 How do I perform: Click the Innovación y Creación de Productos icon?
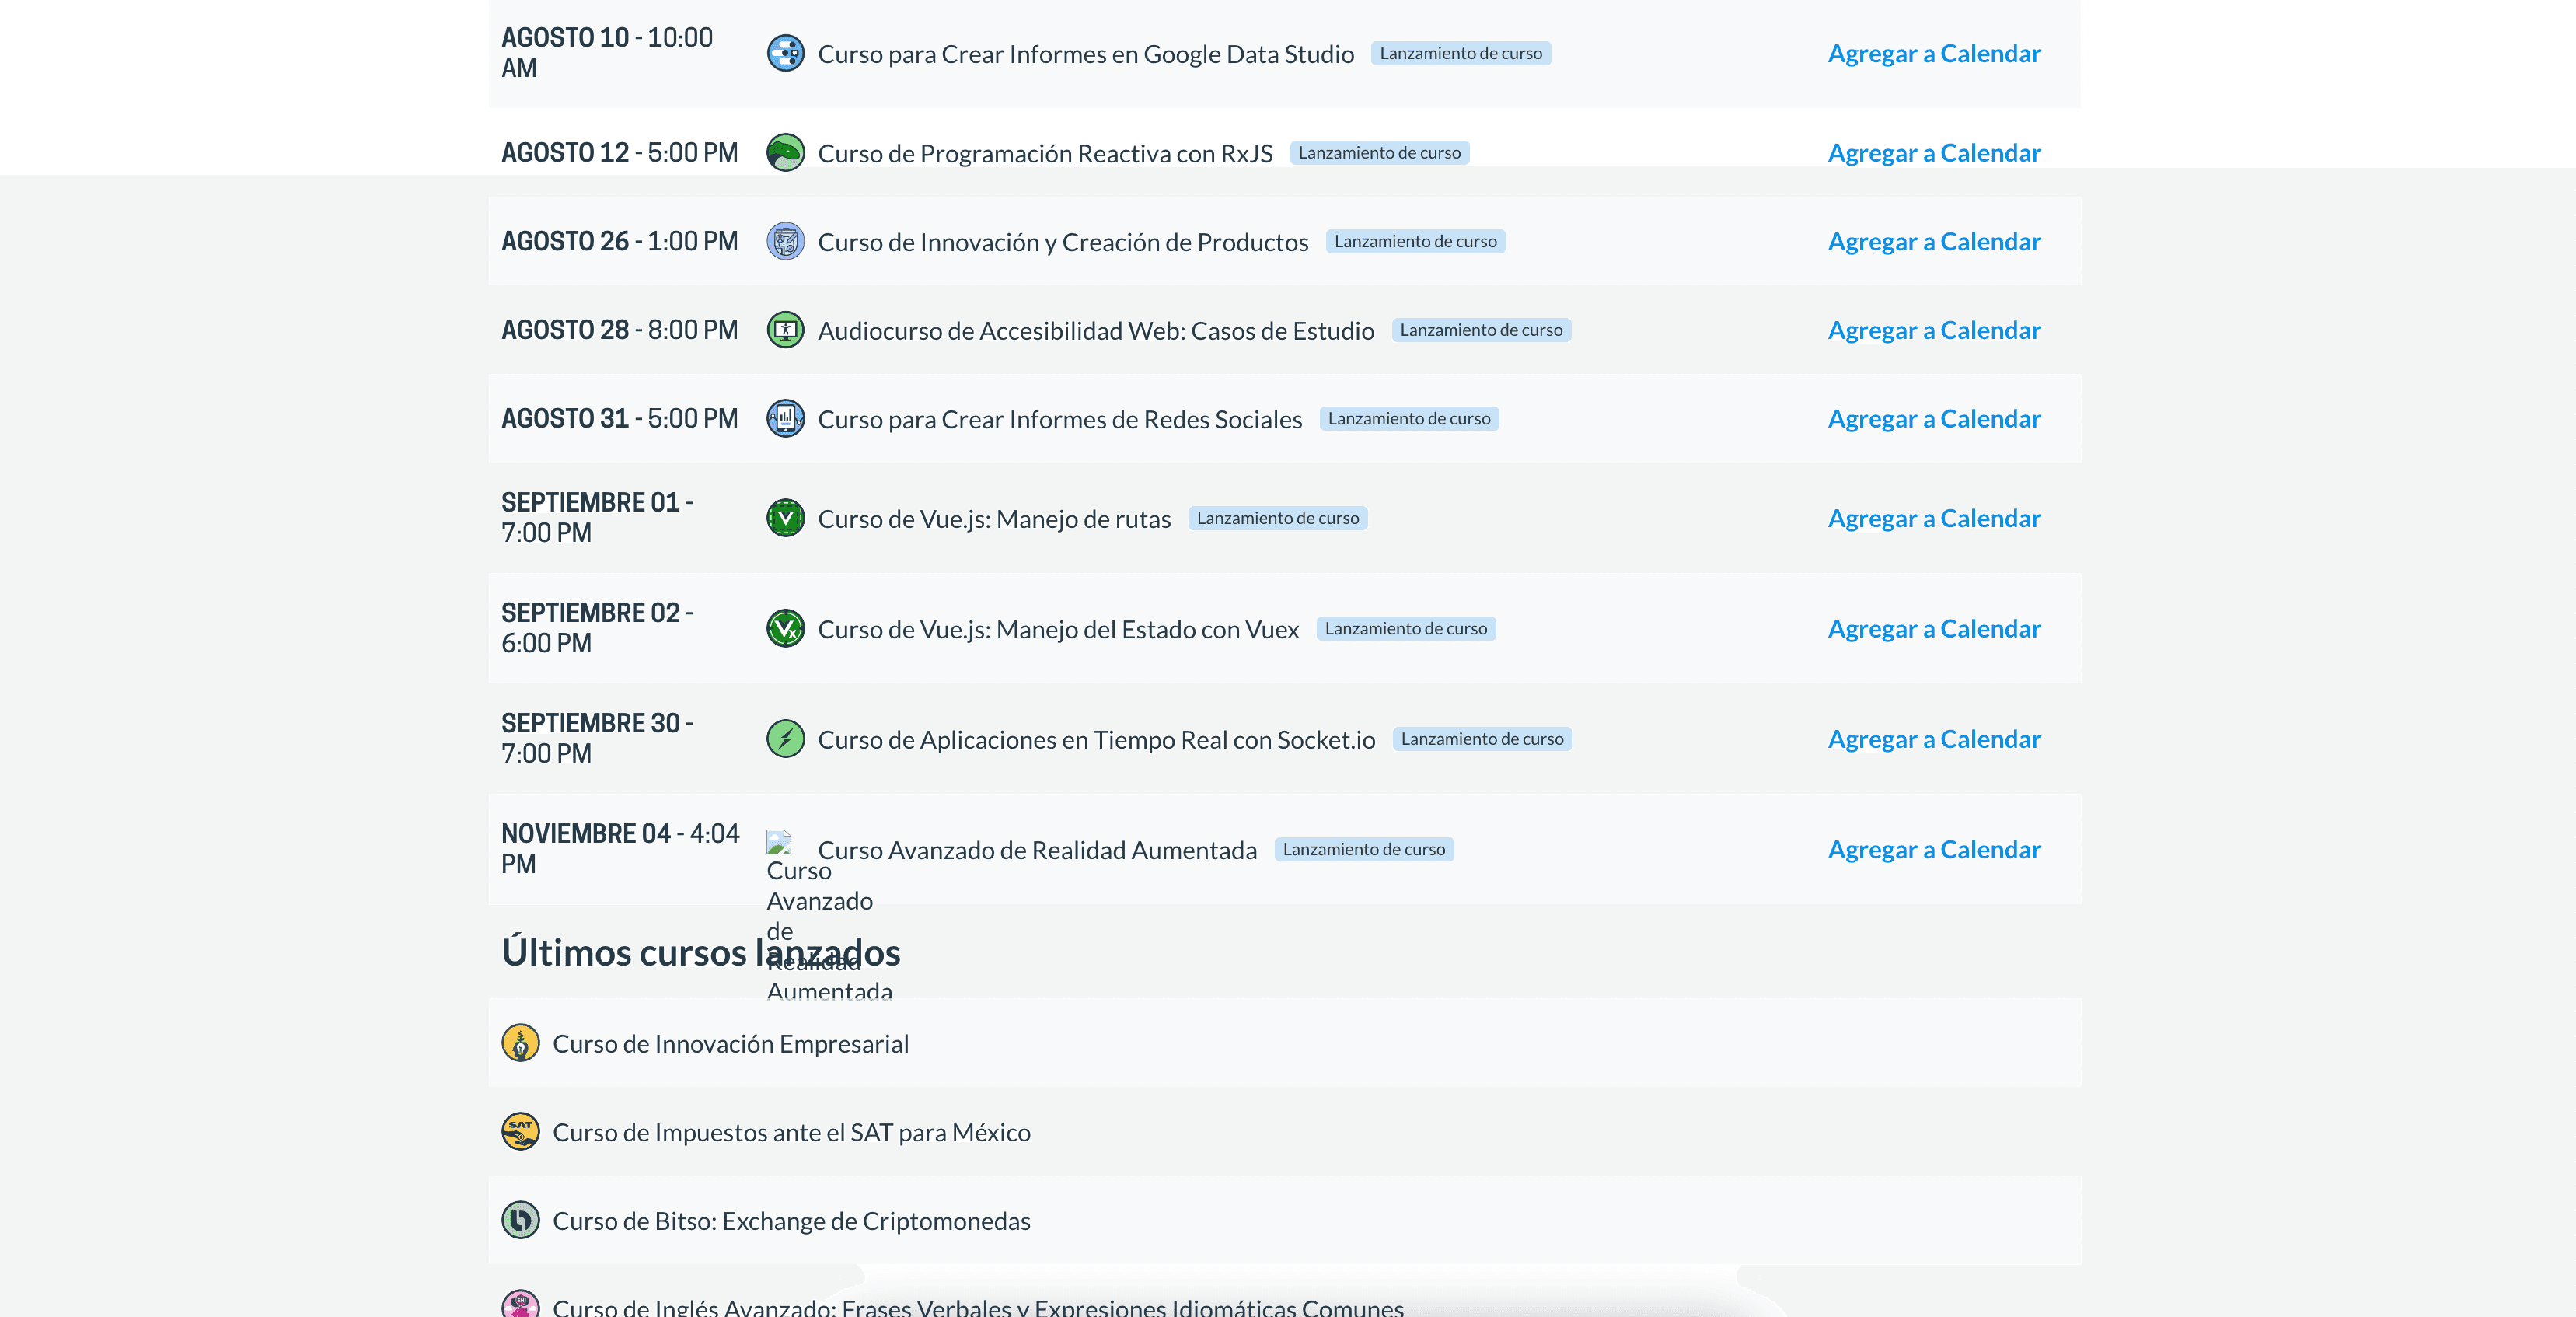(785, 242)
